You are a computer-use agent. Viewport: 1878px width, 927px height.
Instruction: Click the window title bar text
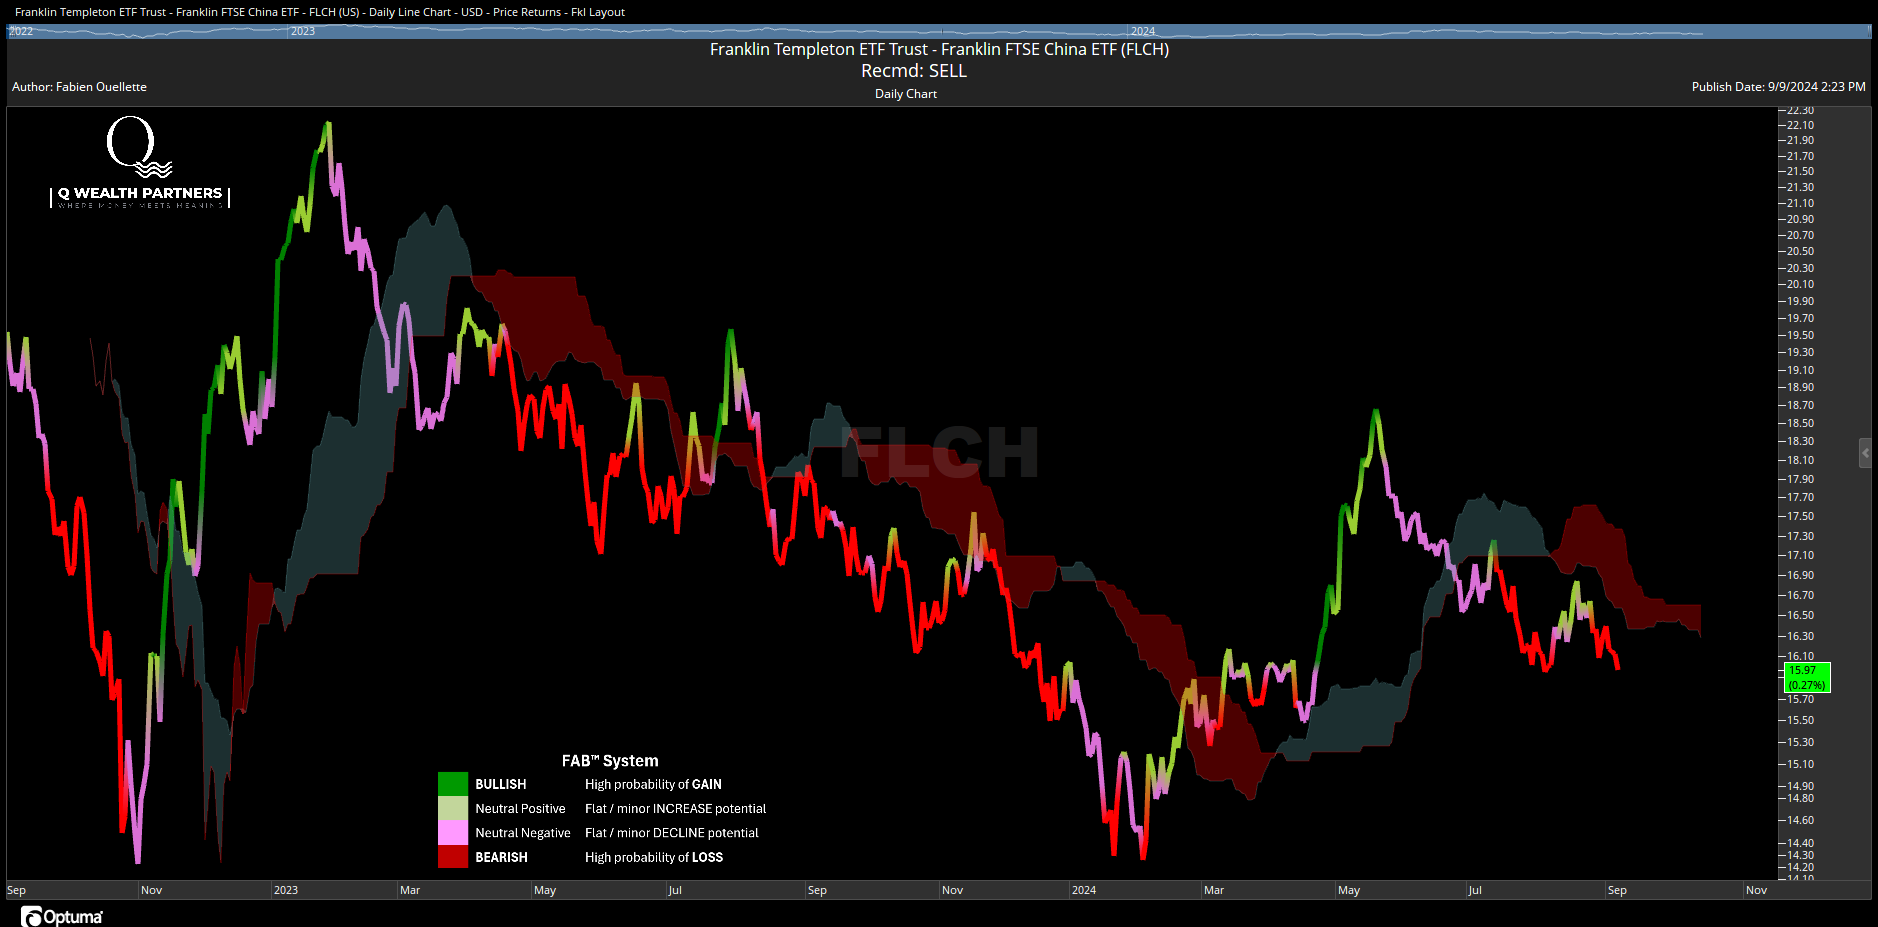pyautogui.click(x=320, y=12)
